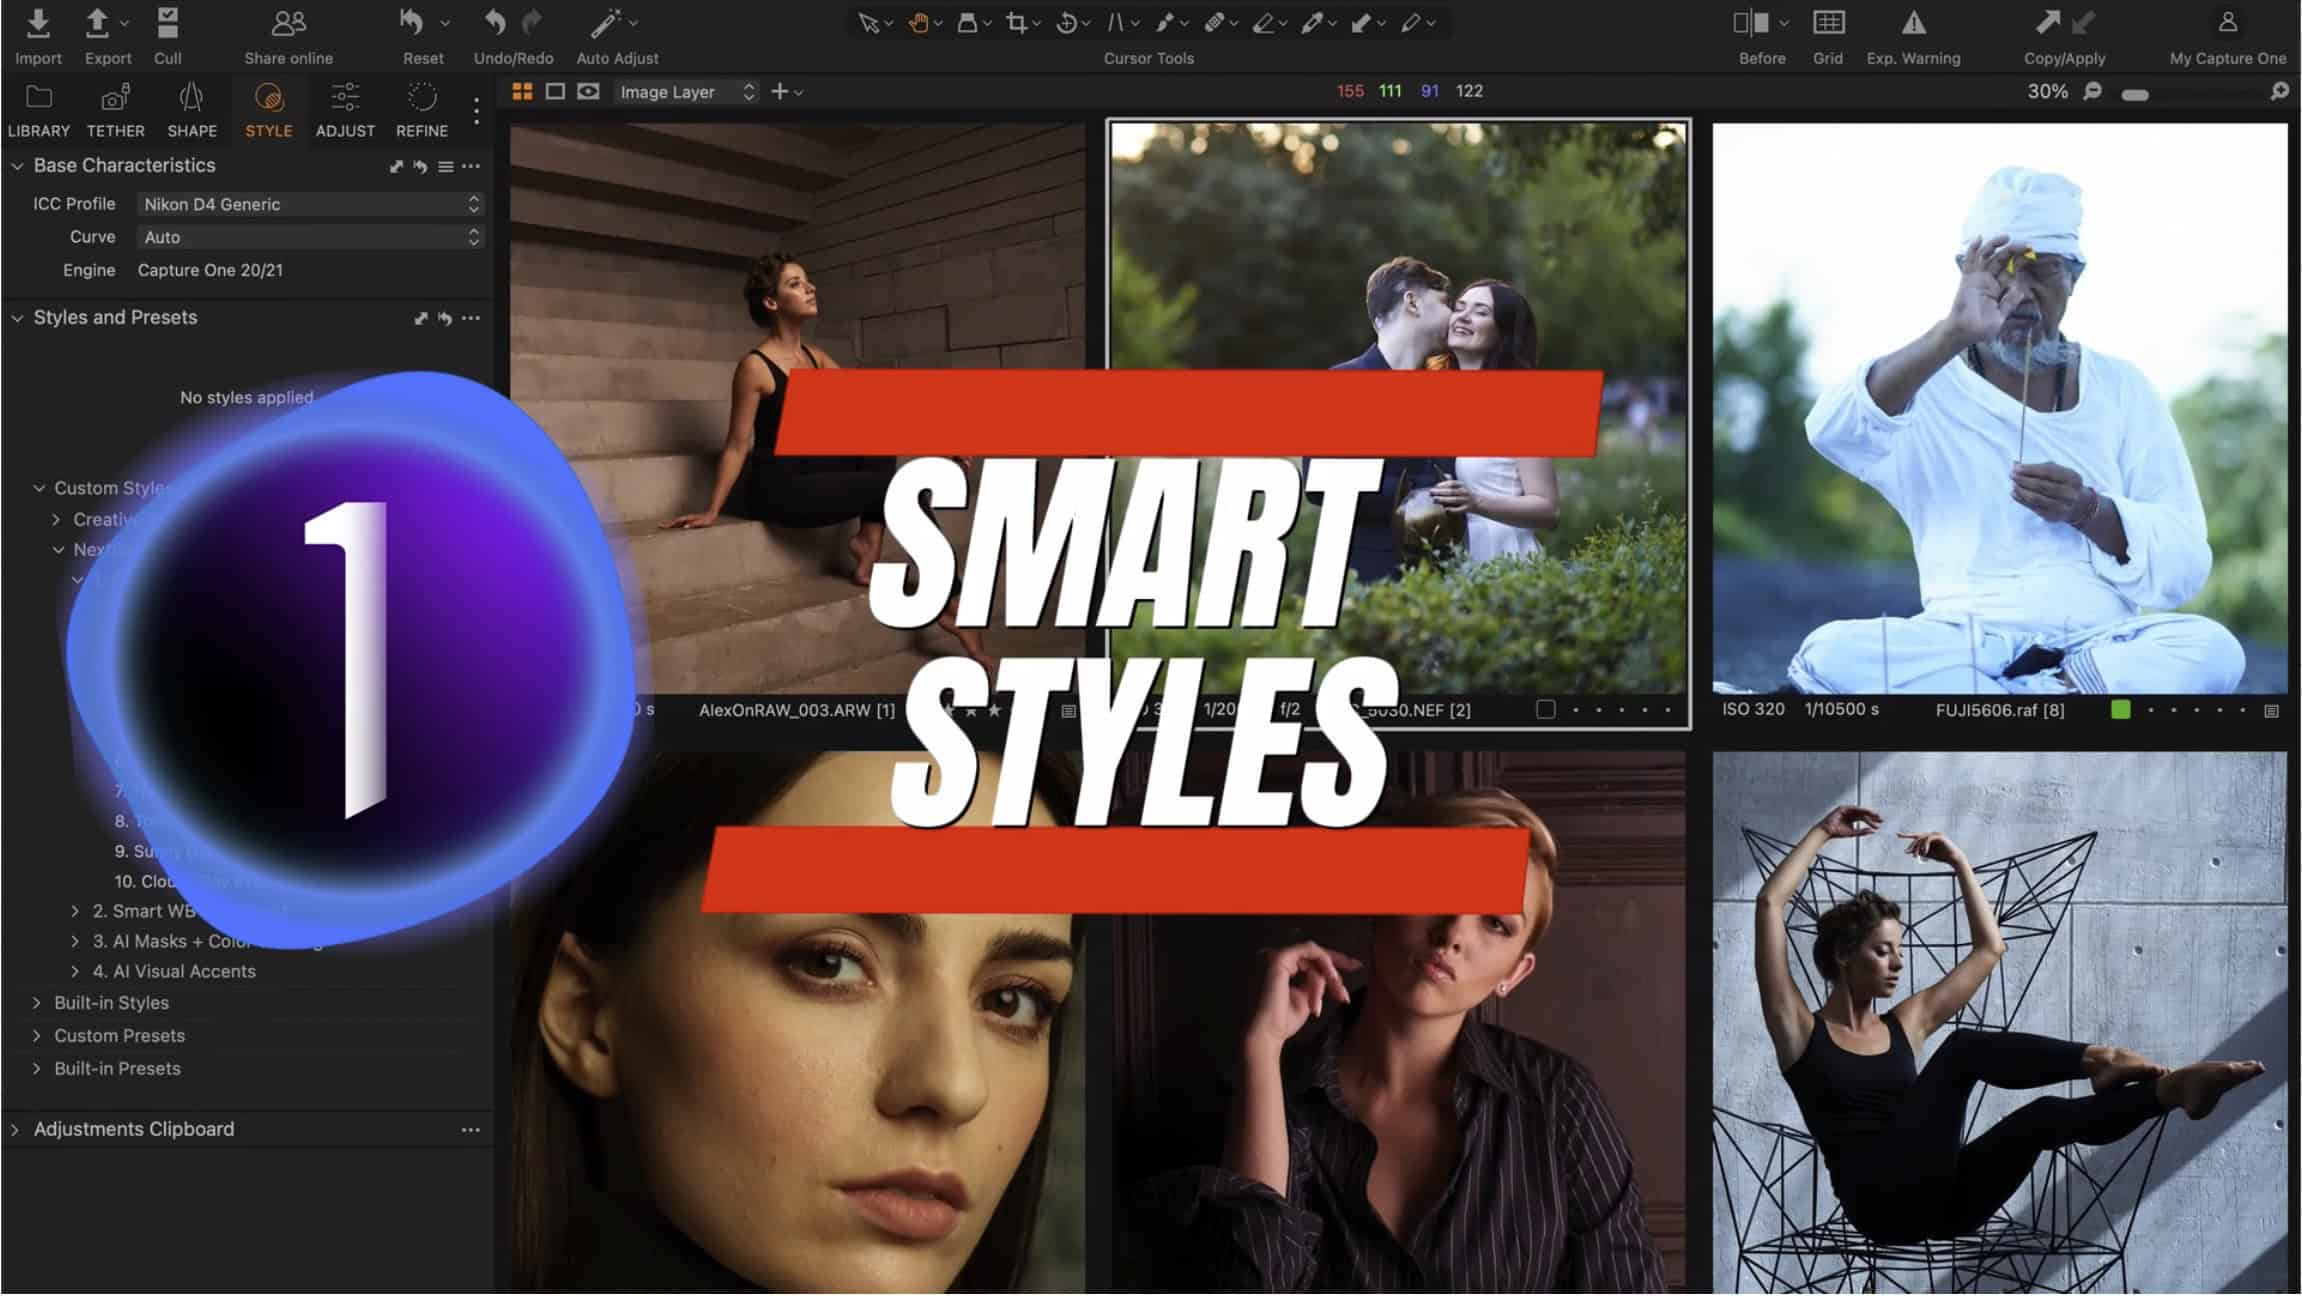Open tool tabs vertical dots menu

pos(477,111)
